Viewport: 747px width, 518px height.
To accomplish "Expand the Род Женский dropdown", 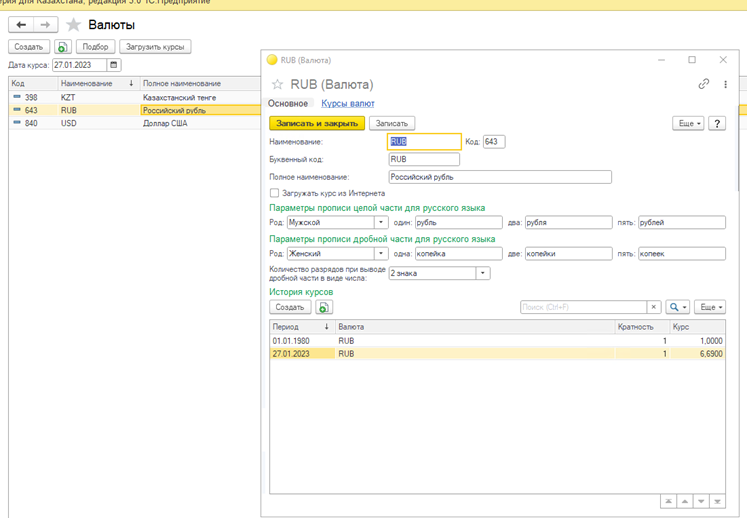I will (x=381, y=254).
